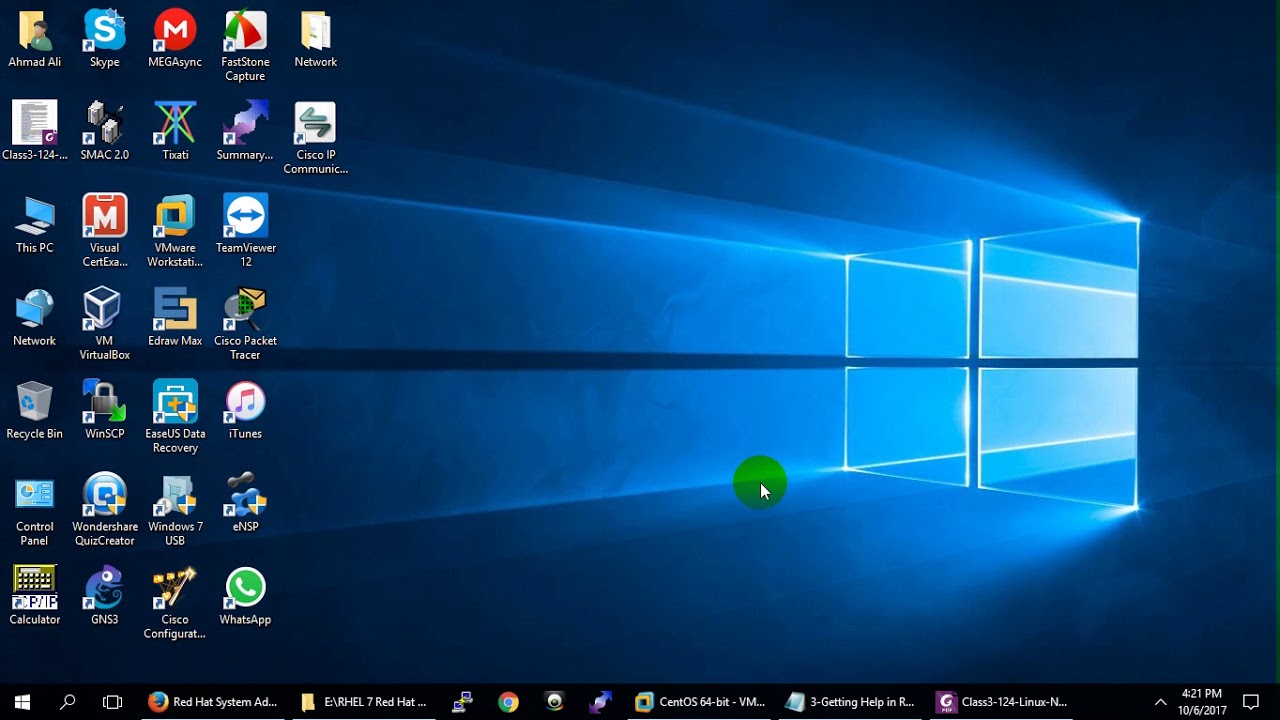Screen dimensions: 1280x720
Task: Switch to Class3-124-Linux-N... PDF window
Action: pos(1001,702)
